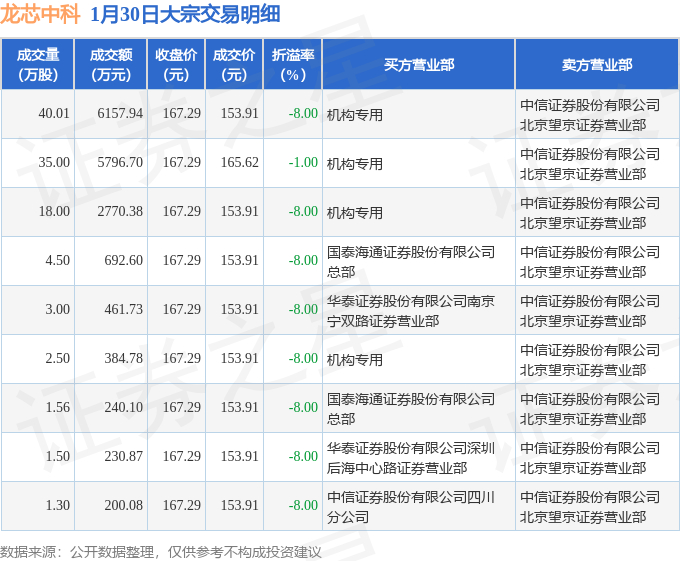The width and height of the screenshot is (680, 561).
Task: Click the amount cell 230.87
Action: click(x=123, y=457)
